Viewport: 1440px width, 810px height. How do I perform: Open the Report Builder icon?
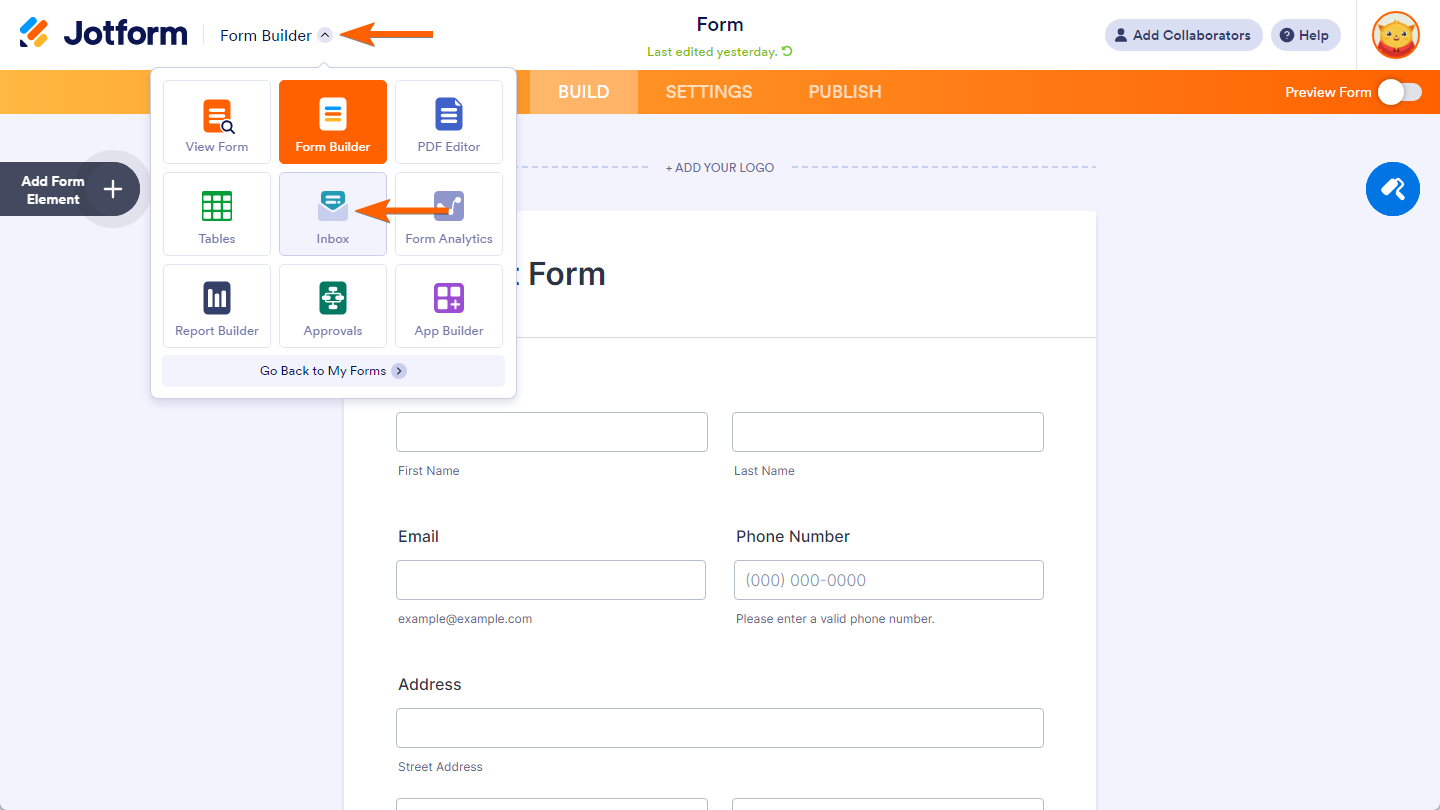[216, 305]
